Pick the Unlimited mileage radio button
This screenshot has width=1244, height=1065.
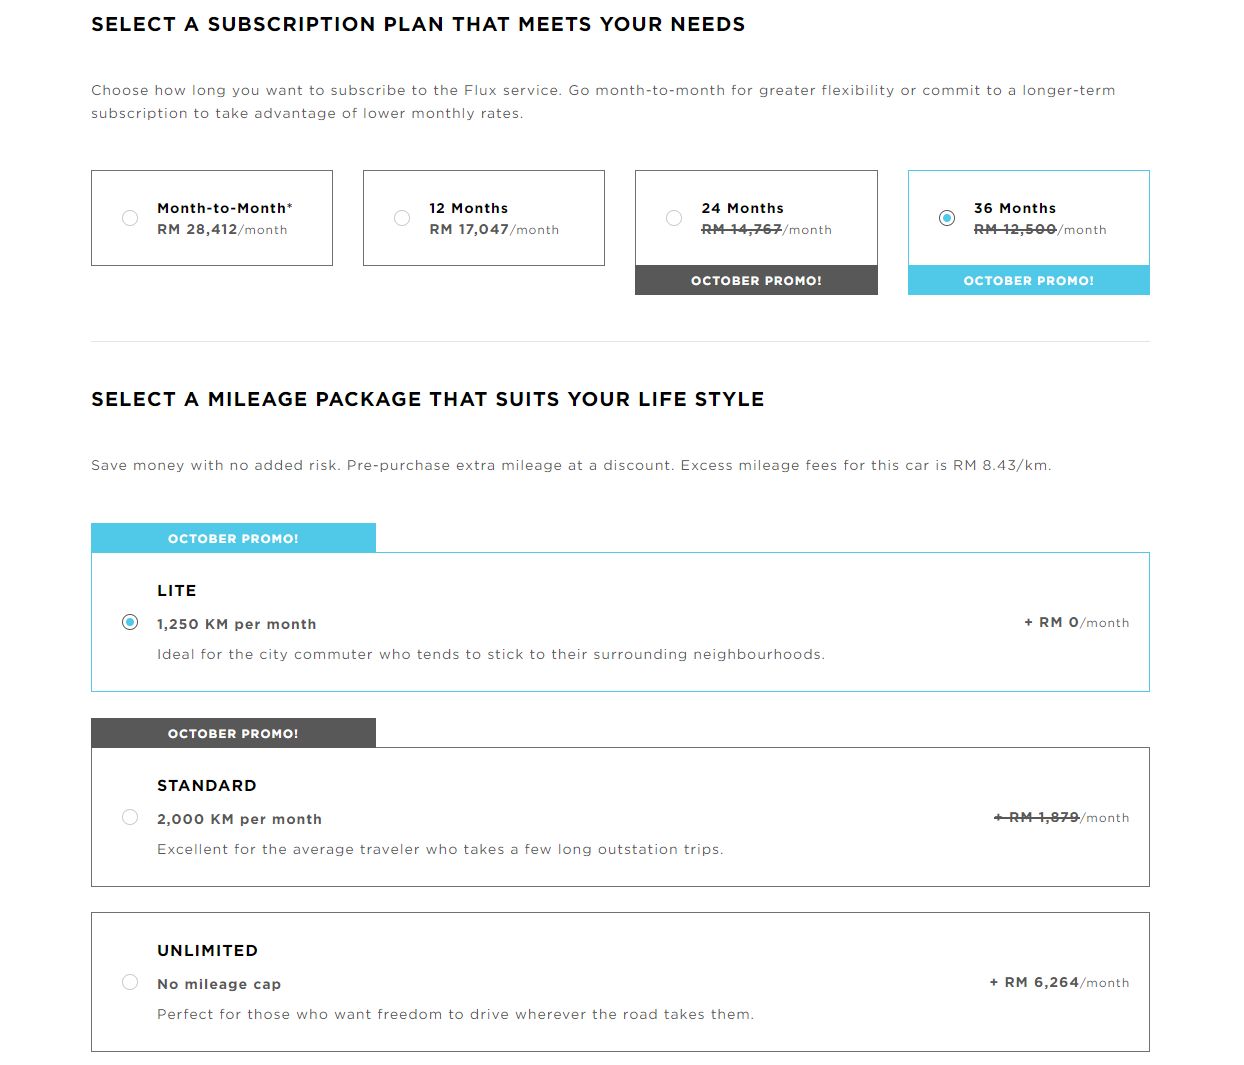[130, 982]
